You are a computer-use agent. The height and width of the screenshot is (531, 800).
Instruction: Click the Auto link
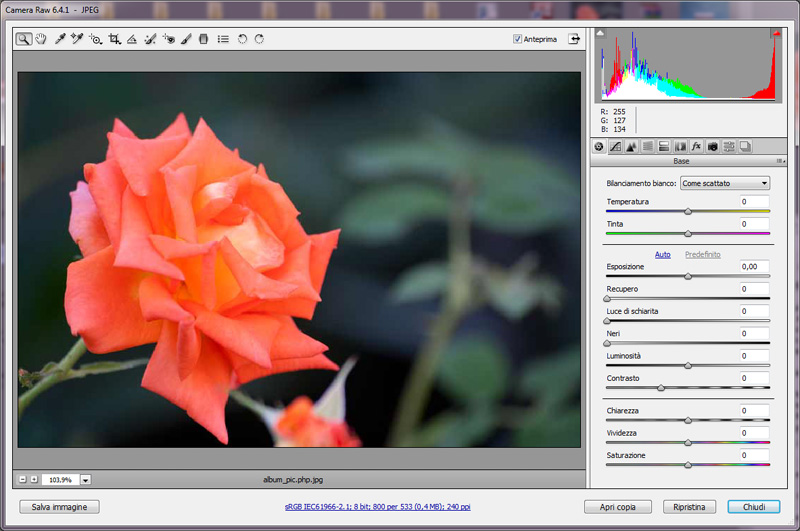662,255
